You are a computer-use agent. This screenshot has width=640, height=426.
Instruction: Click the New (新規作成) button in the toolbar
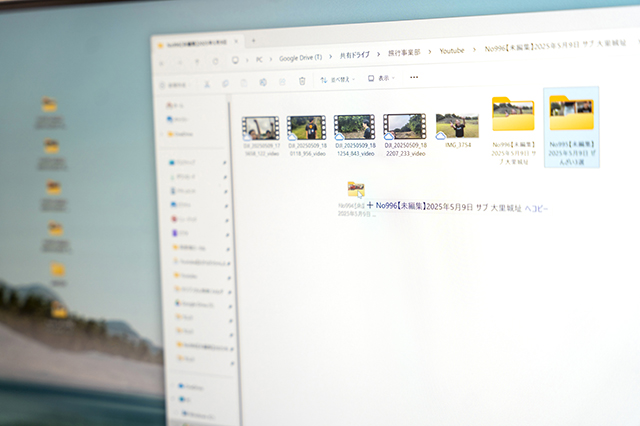pyautogui.click(x=175, y=85)
